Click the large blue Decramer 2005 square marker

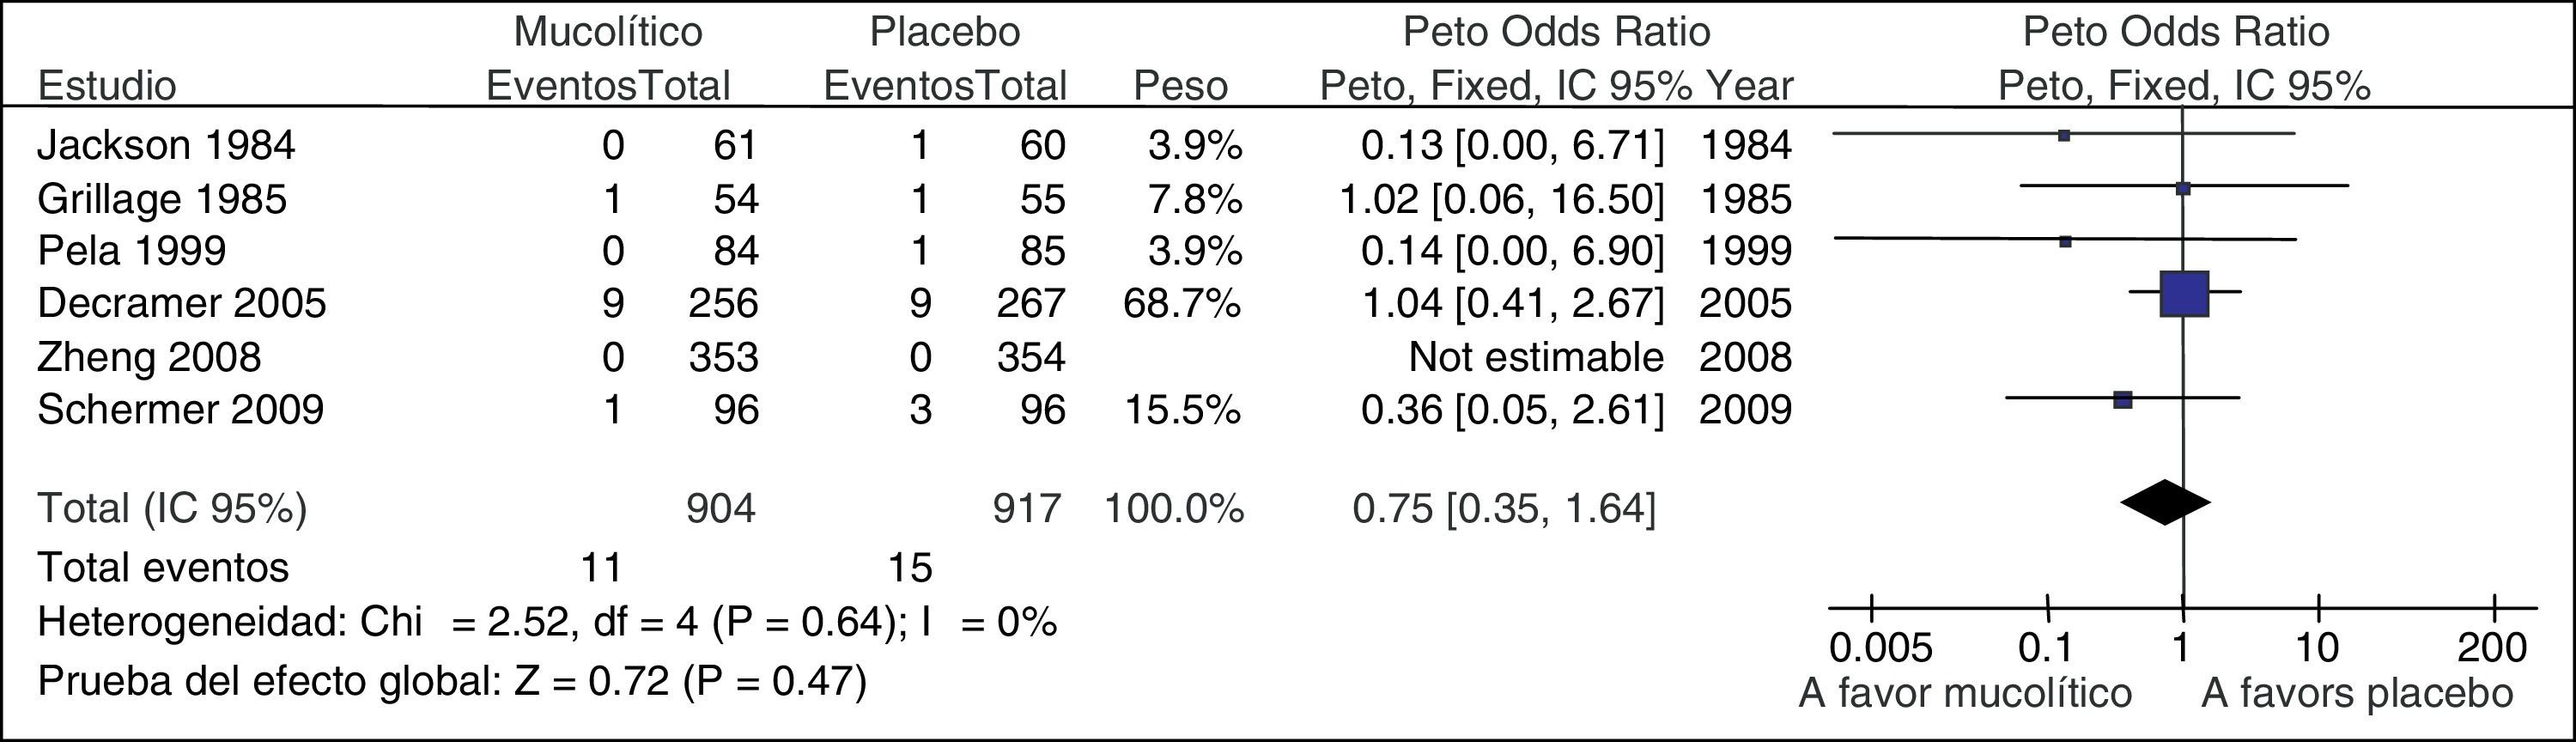(2184, 294)
